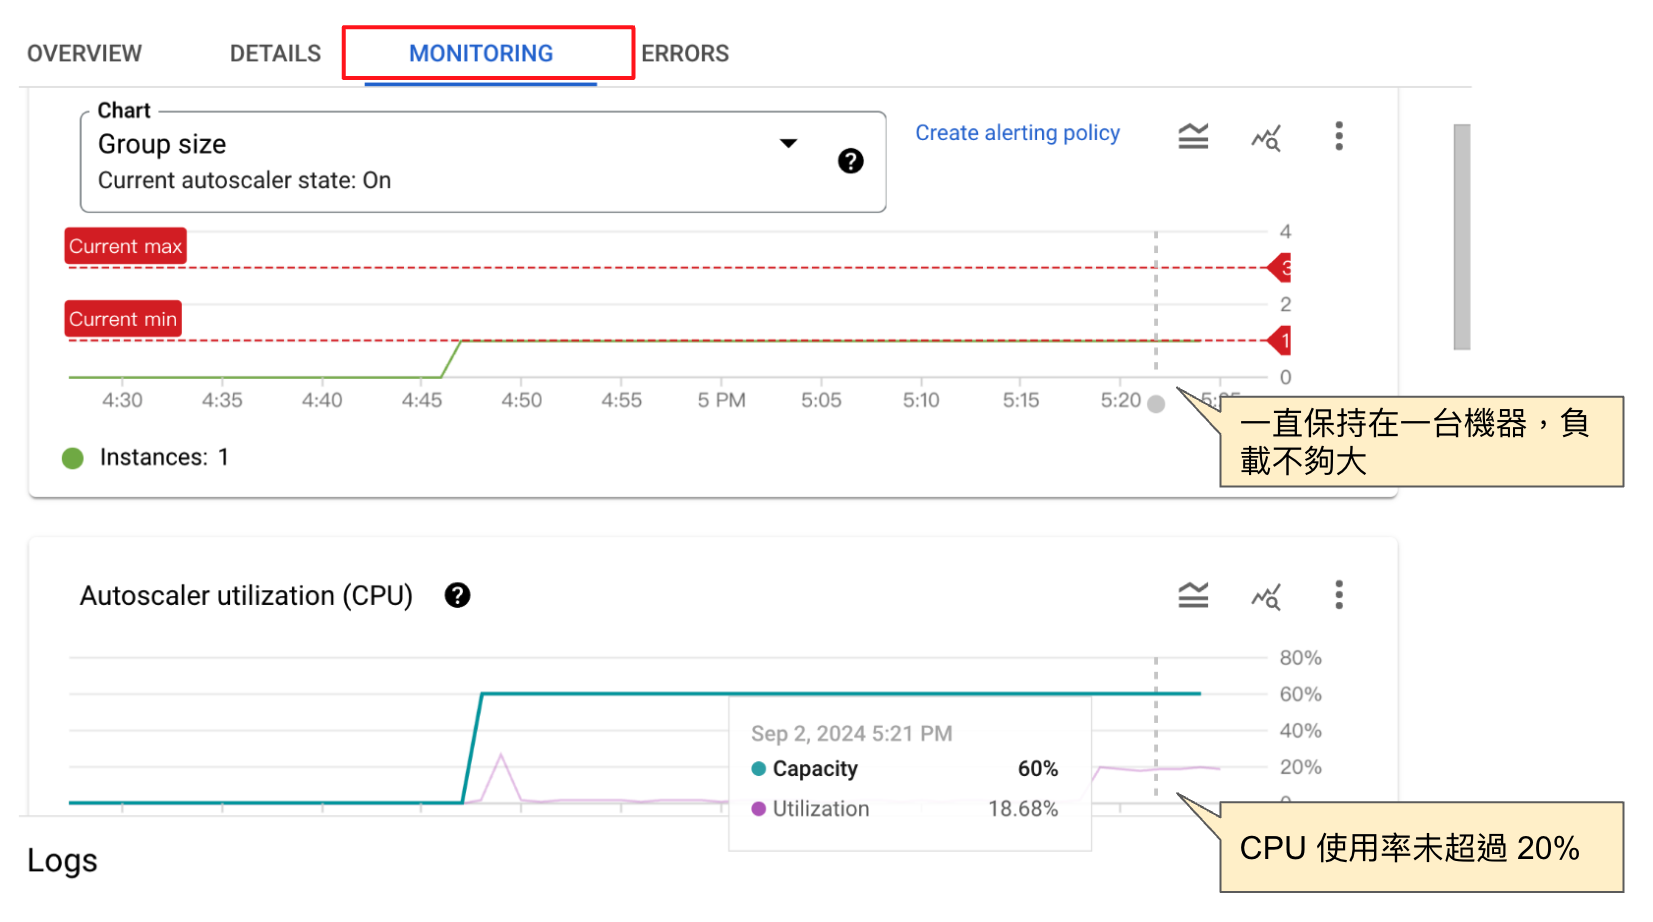Image resolution: width=1653 pixels, height=922 pixels.
Task: Click help icon beside Group size dropdown
Action: tap(851, 161)
